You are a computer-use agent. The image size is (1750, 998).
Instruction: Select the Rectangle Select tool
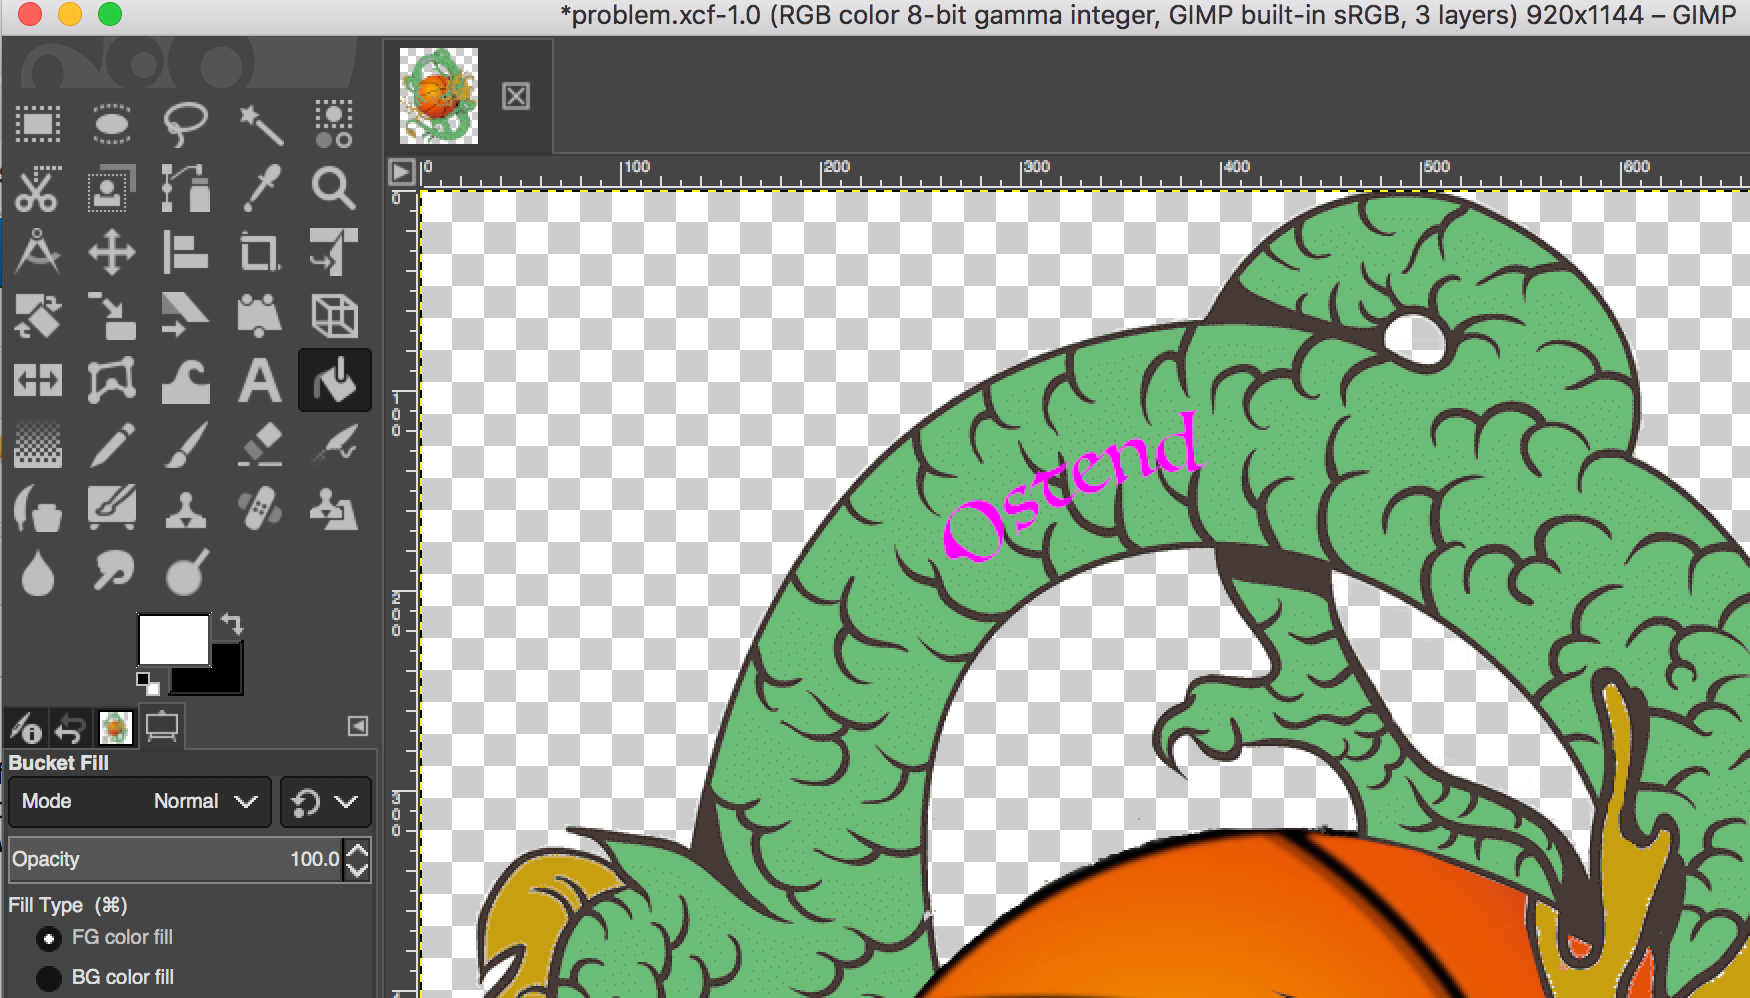coord(38,124)
